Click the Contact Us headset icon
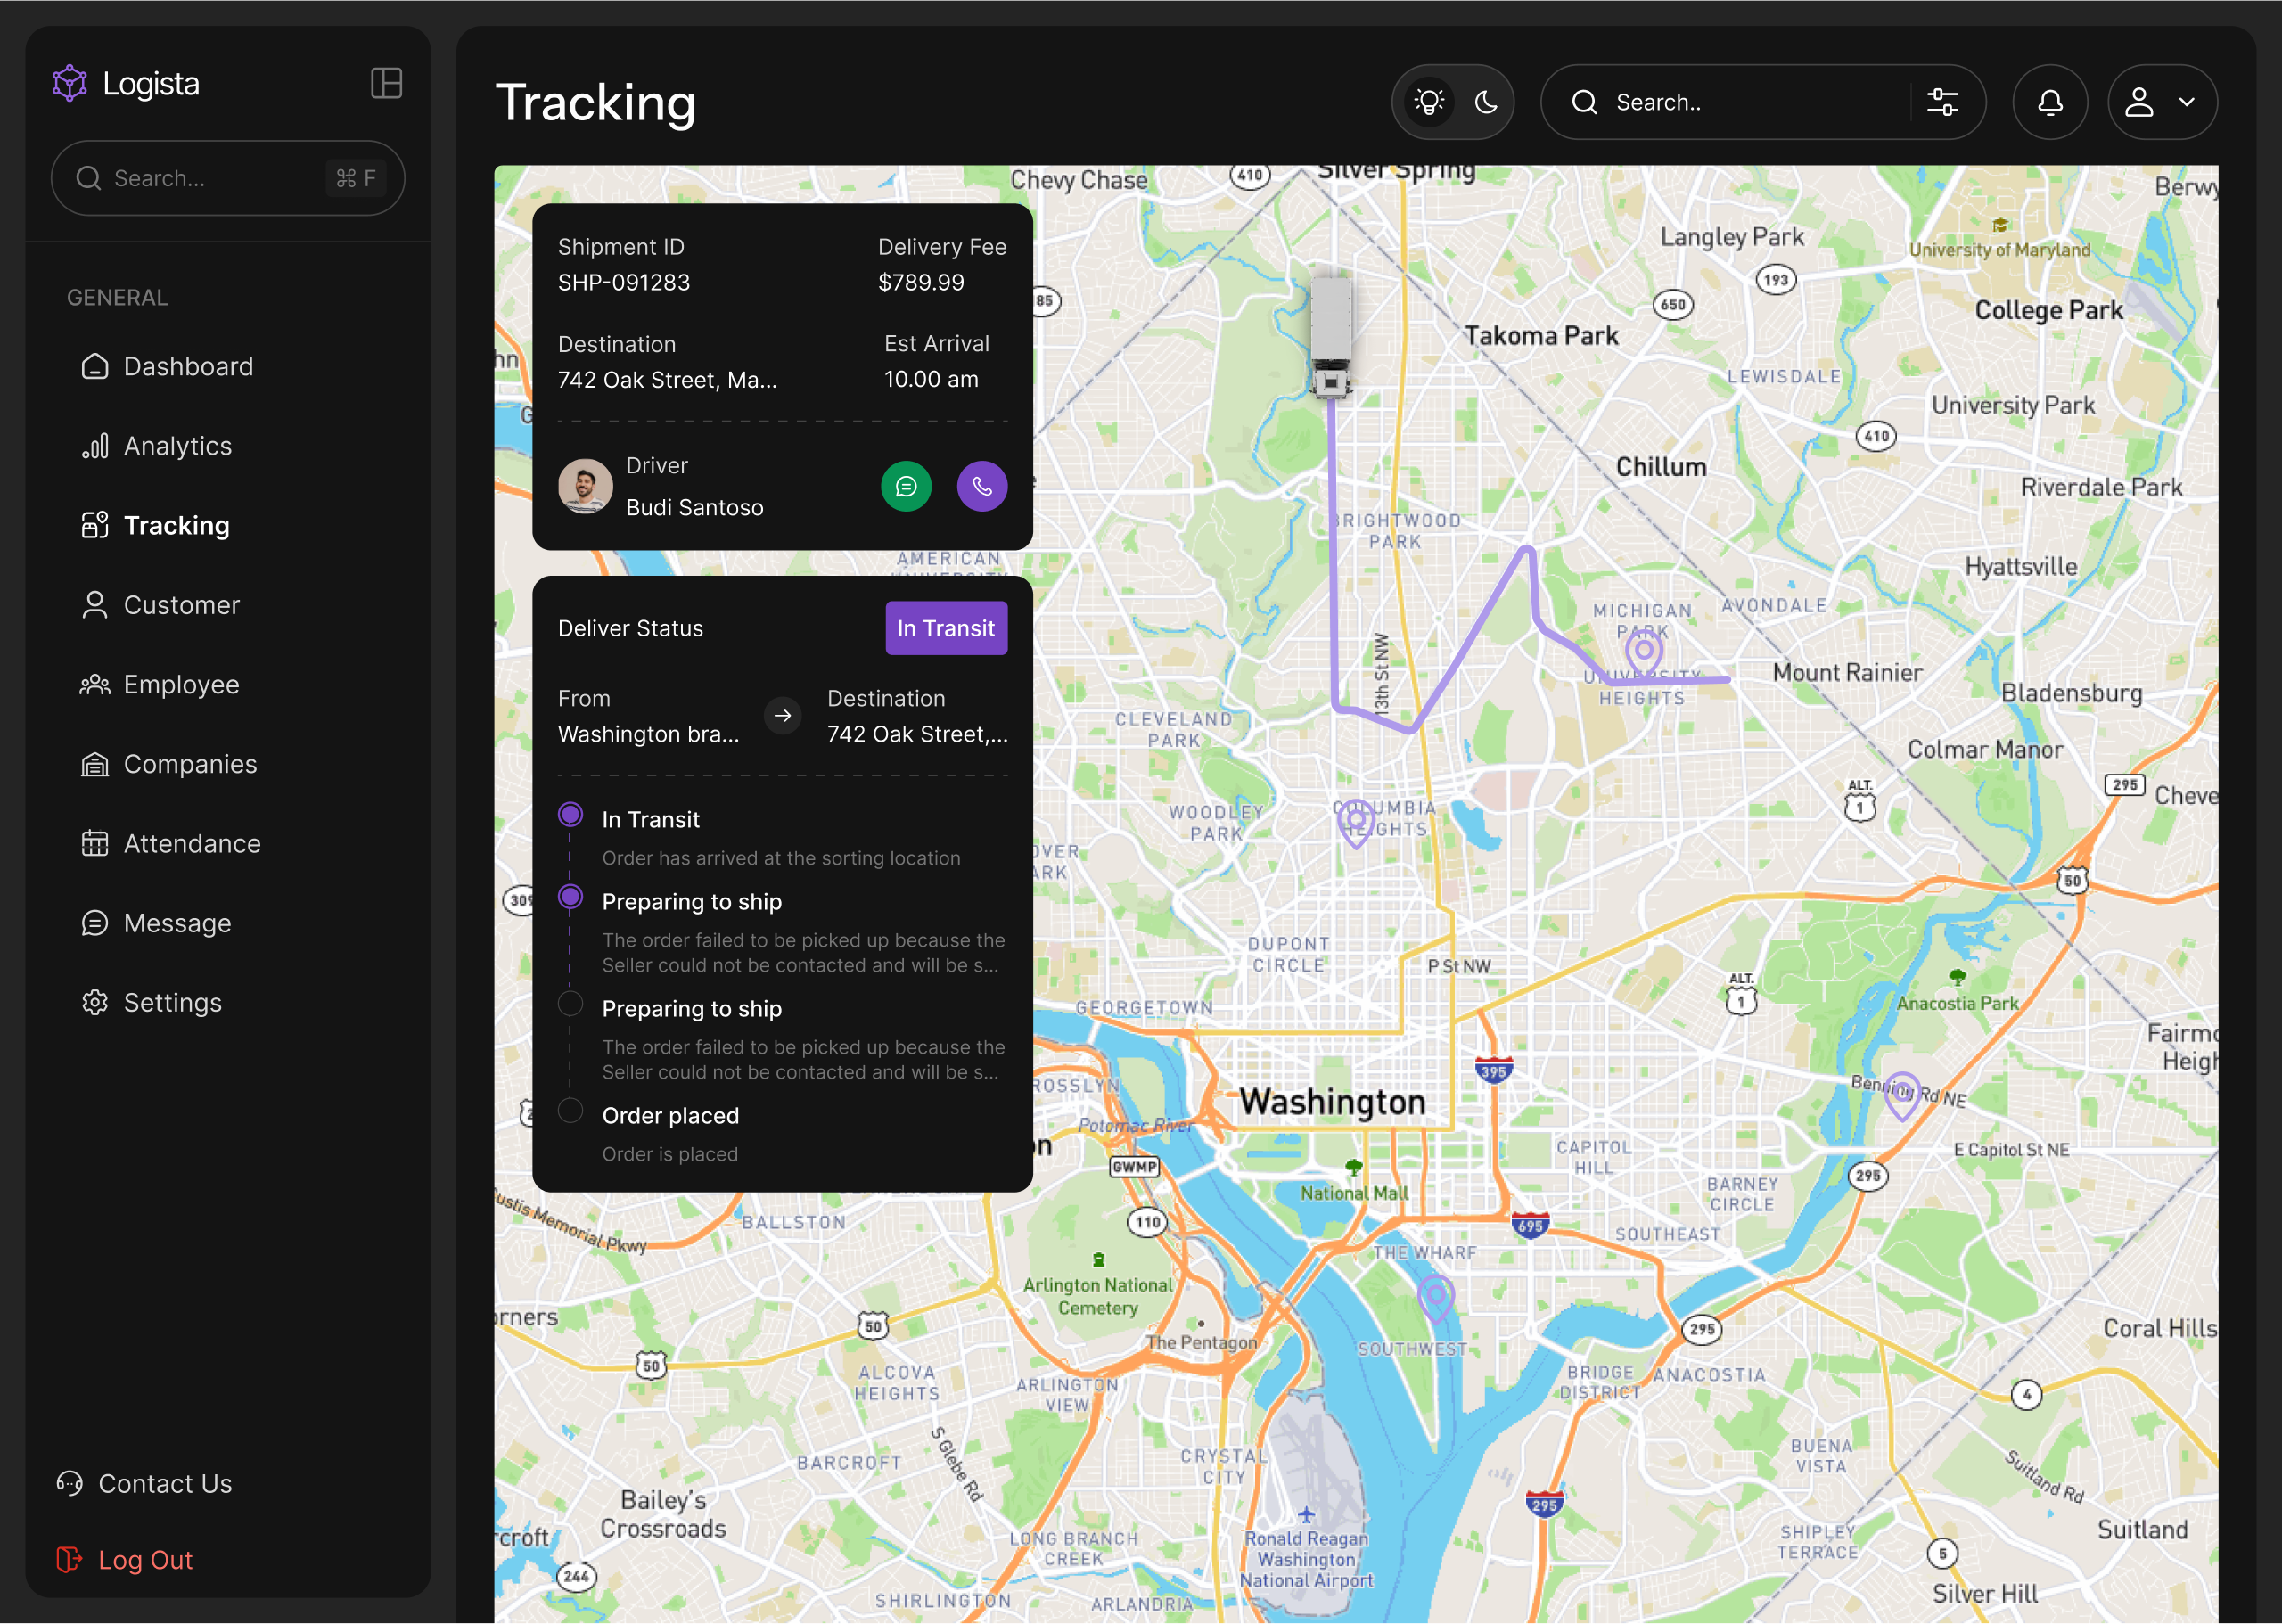The width and height of the screenshot is (2282, 1624). [x=70, y=1484]
